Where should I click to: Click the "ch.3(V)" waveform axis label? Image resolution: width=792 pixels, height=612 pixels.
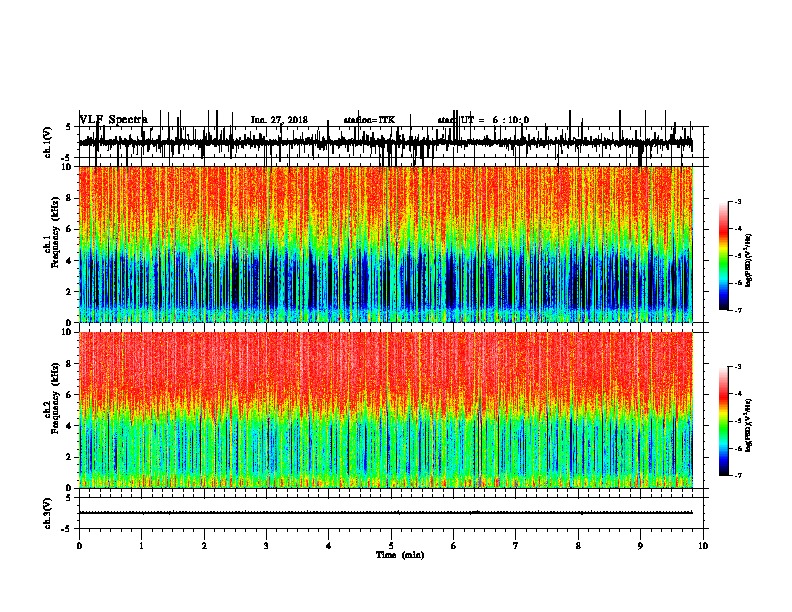coord(48,513)
